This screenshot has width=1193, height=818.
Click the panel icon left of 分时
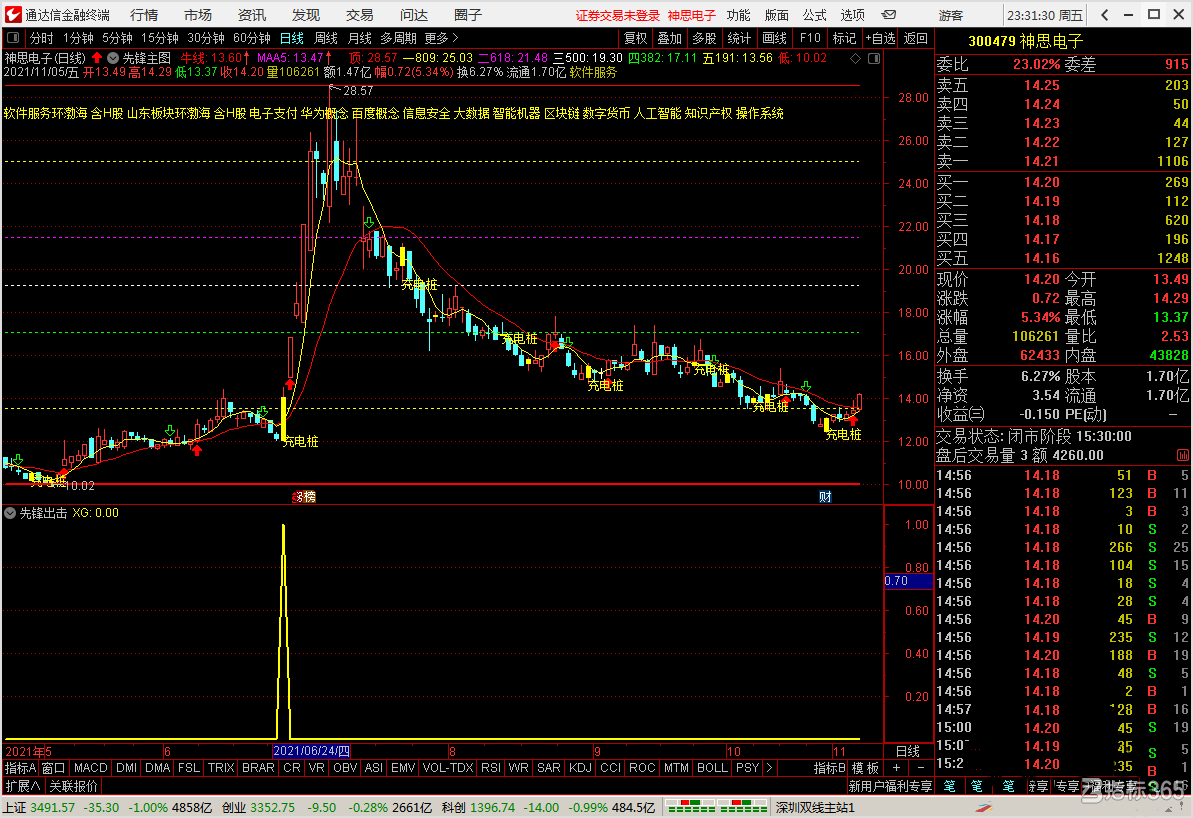(13, 38)
